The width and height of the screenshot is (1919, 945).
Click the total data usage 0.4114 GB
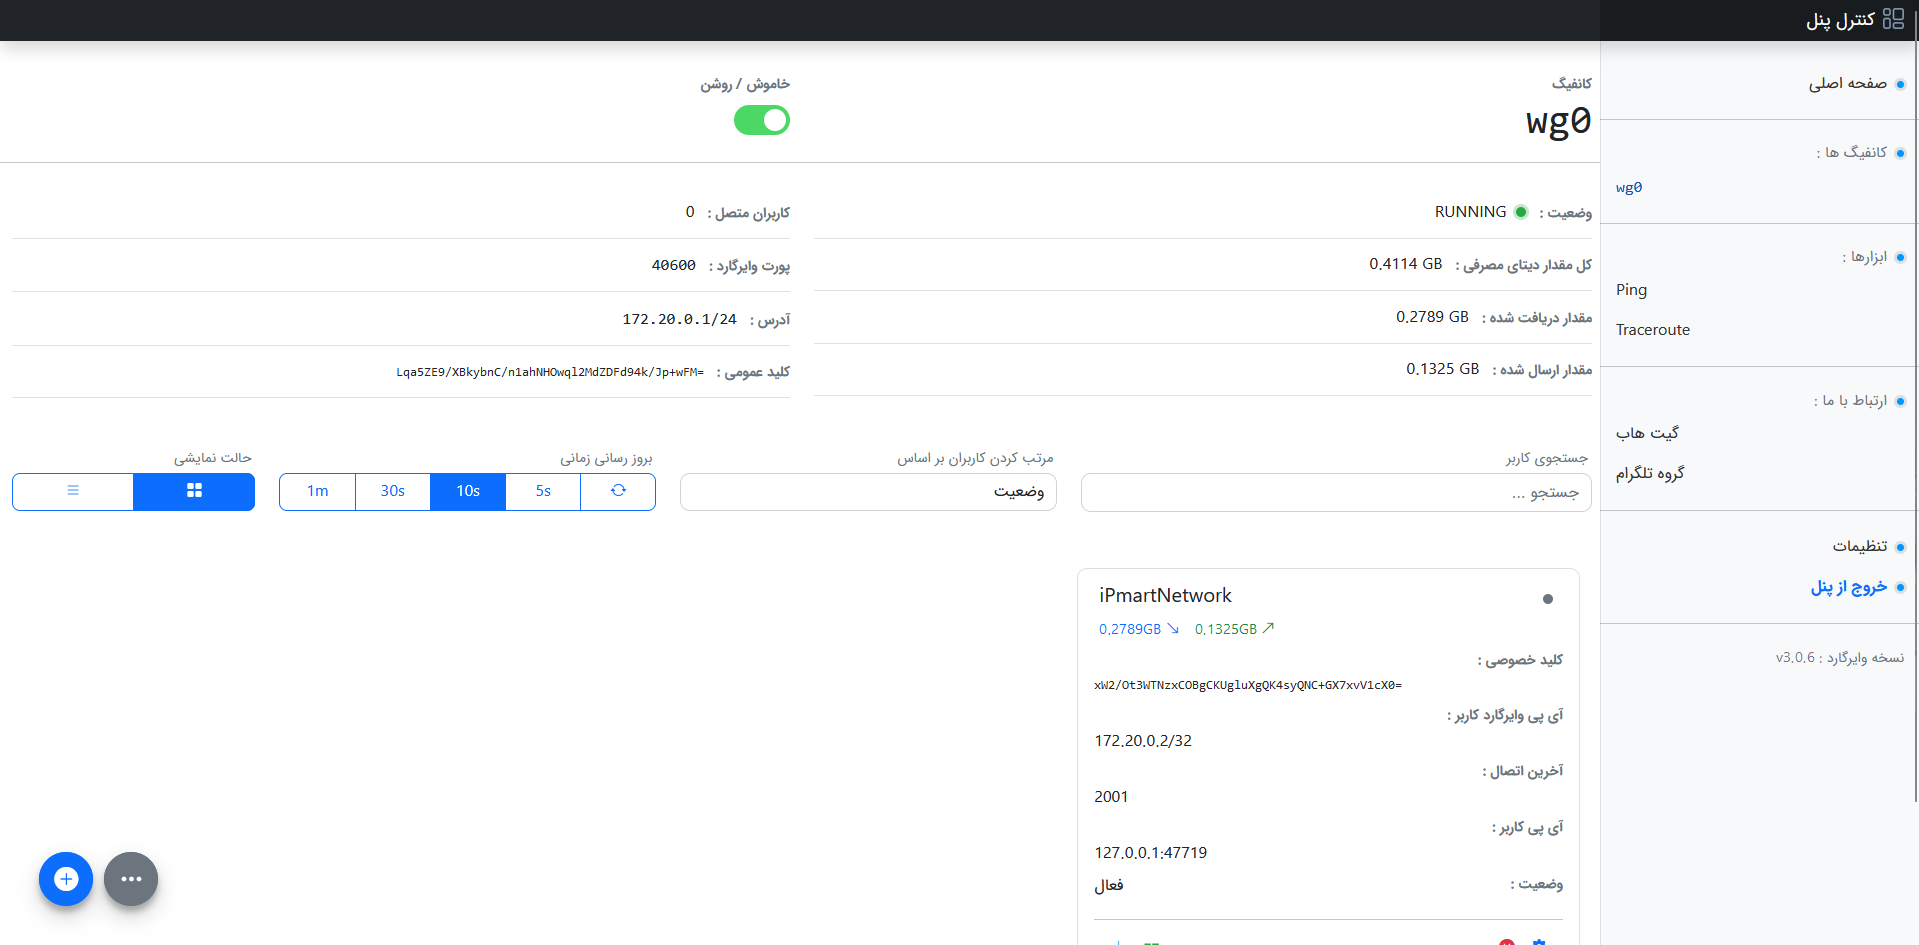(1406, 264)
